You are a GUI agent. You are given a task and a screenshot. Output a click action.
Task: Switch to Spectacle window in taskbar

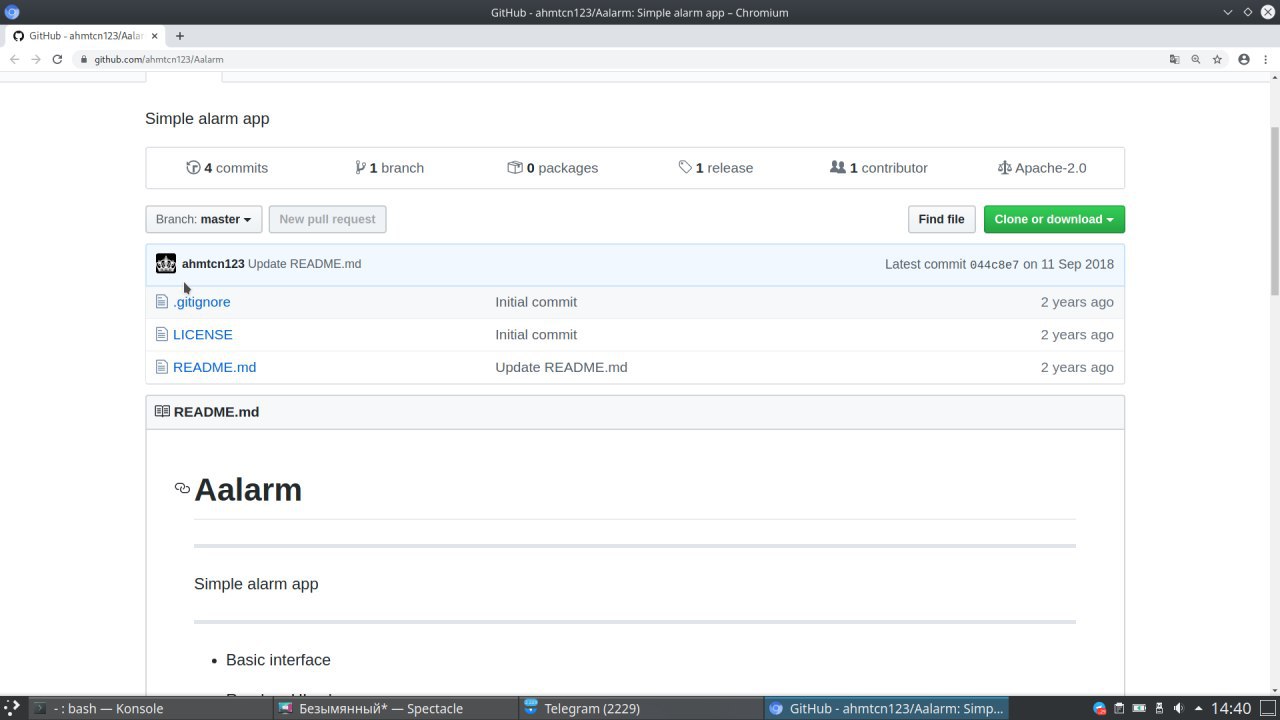point(394,708)
